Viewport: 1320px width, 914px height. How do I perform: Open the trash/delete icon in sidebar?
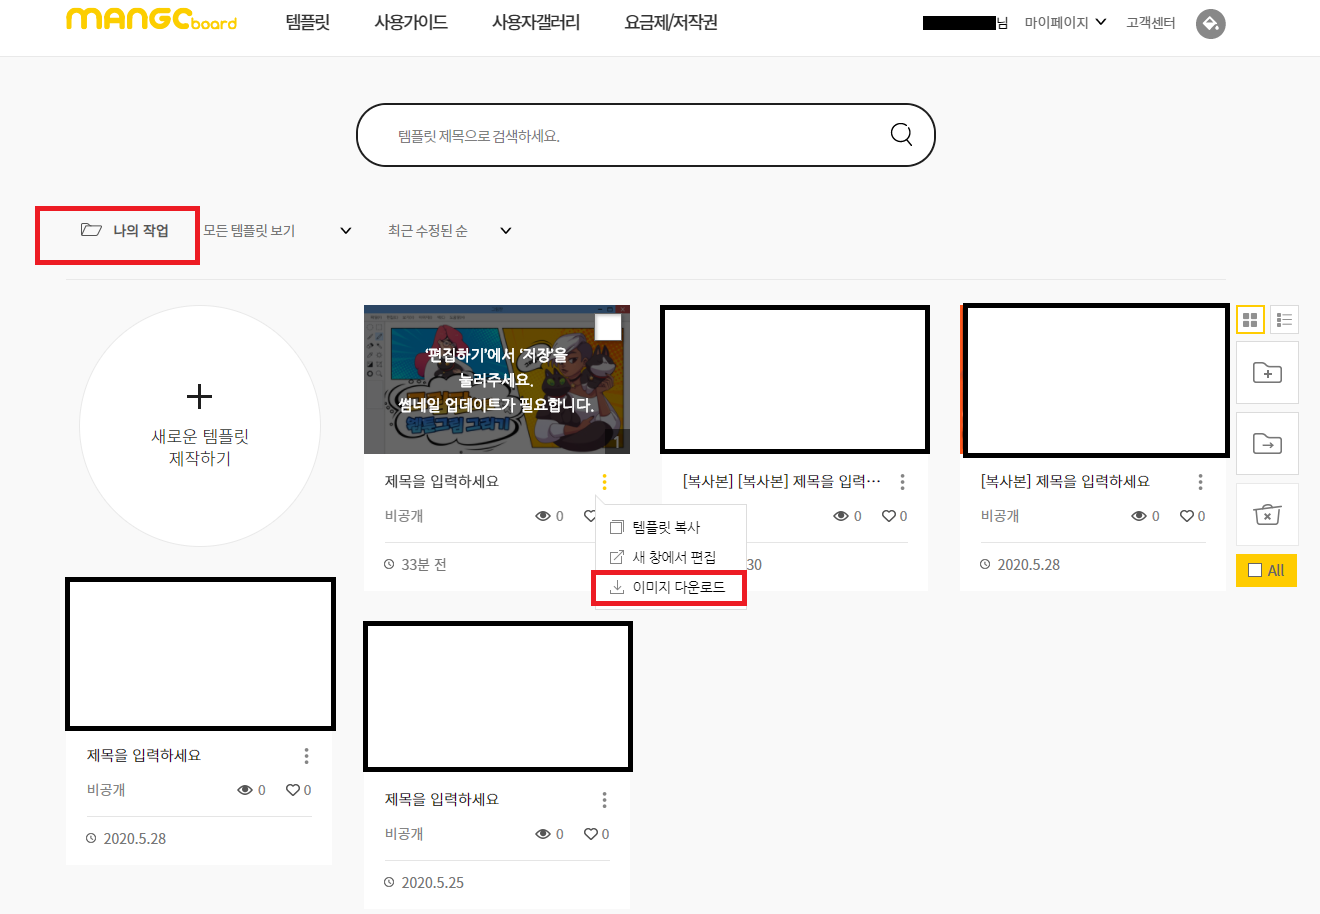coord(1267,514)
